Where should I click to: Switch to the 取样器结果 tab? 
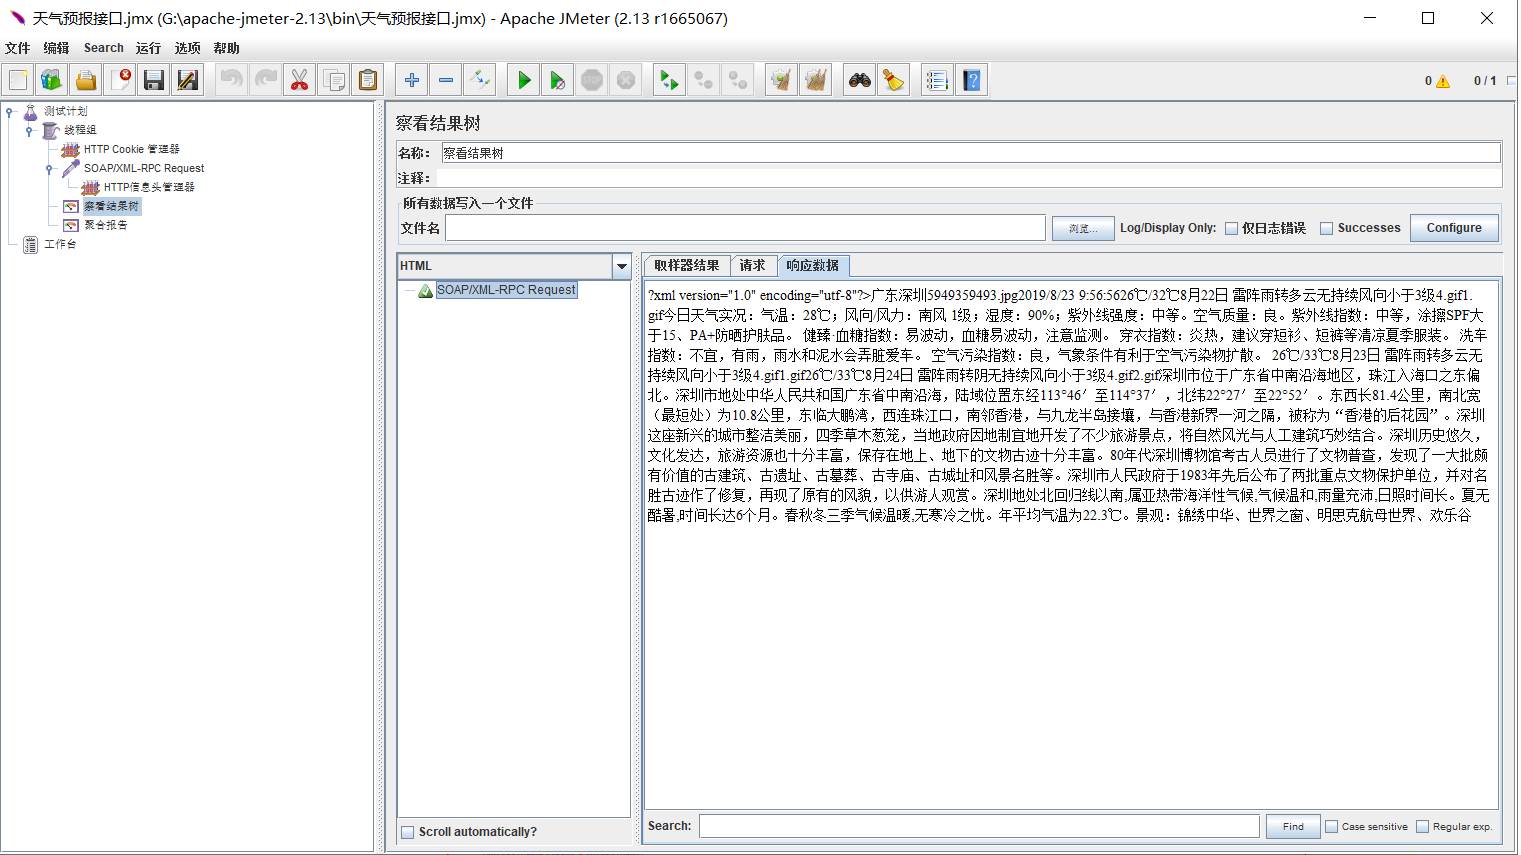687,266
